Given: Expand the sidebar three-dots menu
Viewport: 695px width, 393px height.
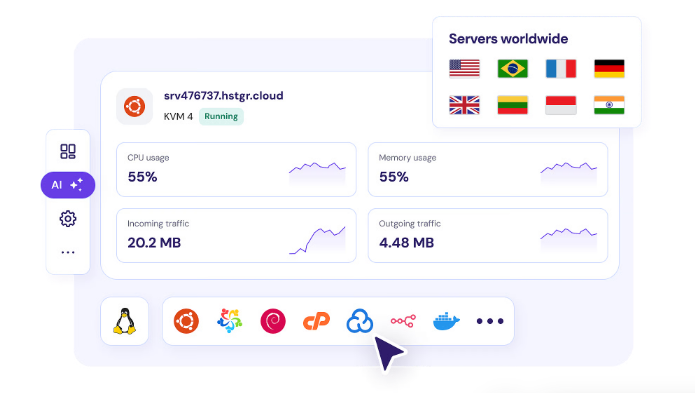Looking at the screenshot, I should tap(68, 253).
